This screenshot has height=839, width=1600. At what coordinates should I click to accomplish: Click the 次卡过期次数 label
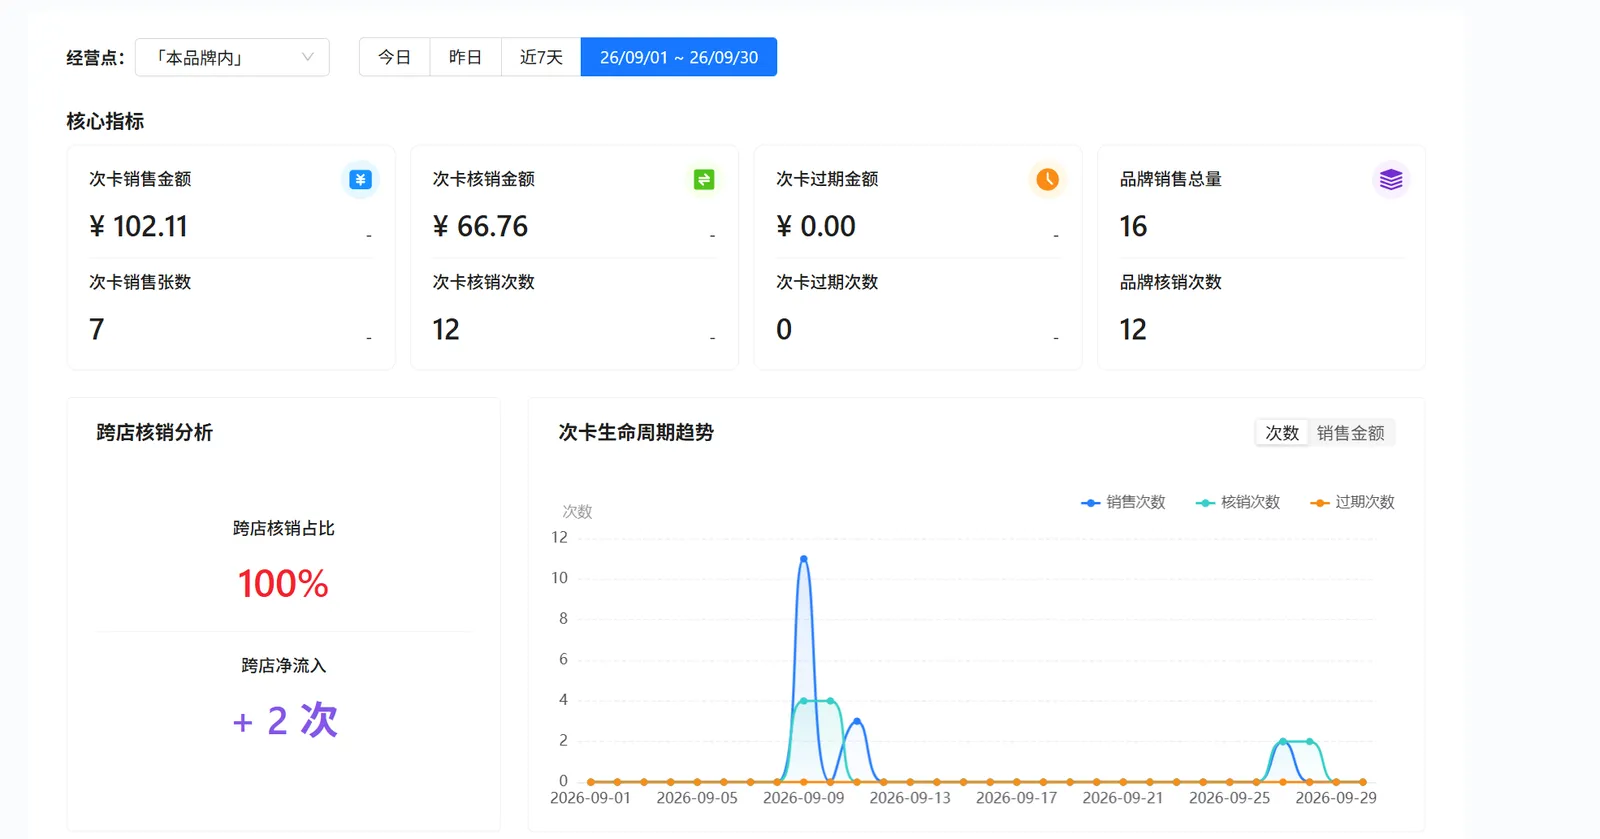pyautogui.click(x=827, y=282)
